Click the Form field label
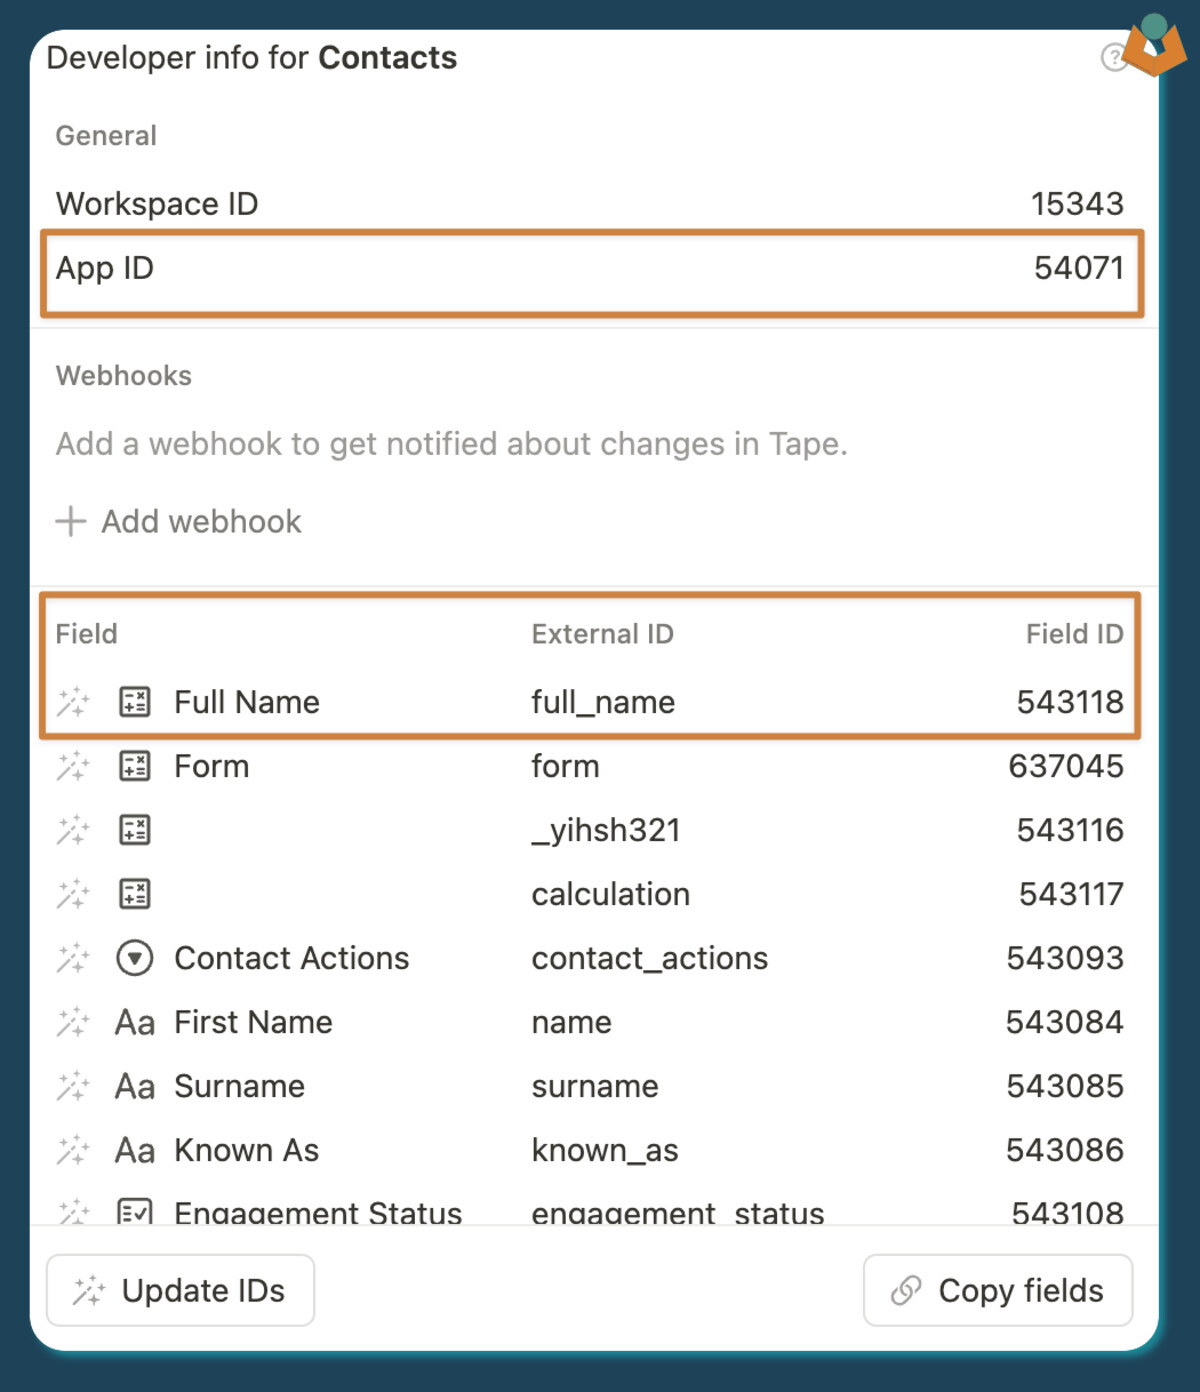Screen dimensions: 1200x1392 coord(212,766)
